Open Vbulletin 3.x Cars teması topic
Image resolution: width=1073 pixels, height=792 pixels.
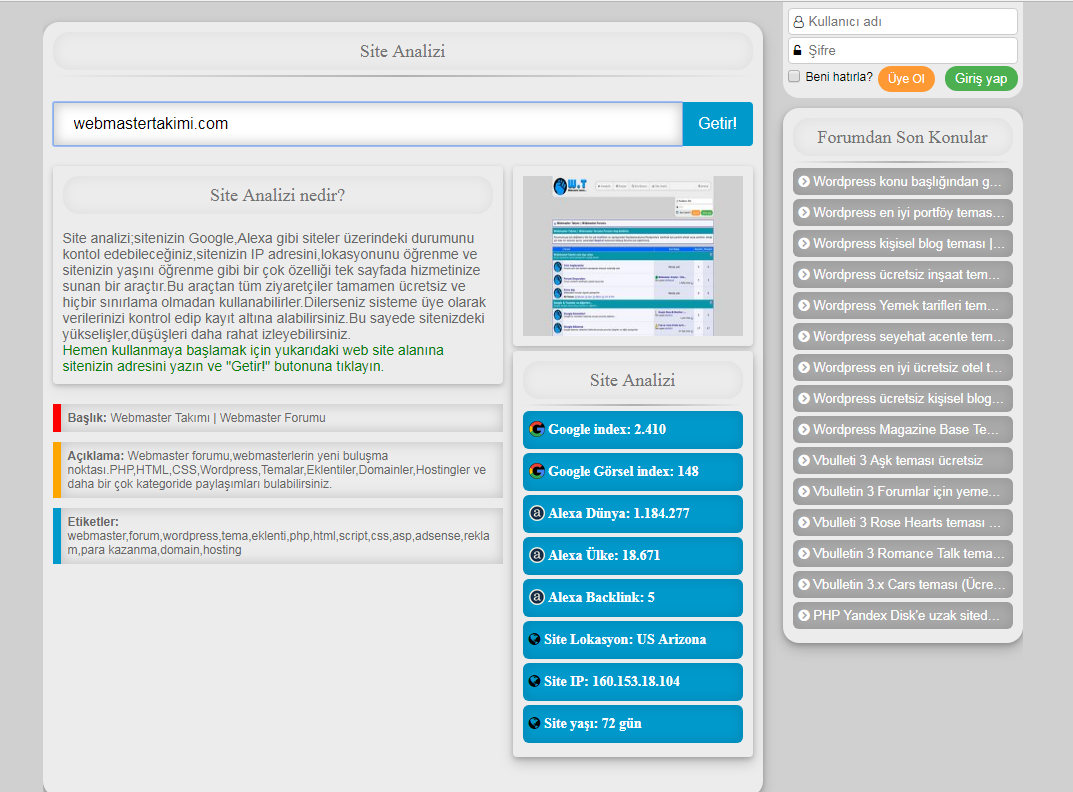[903, 584]
